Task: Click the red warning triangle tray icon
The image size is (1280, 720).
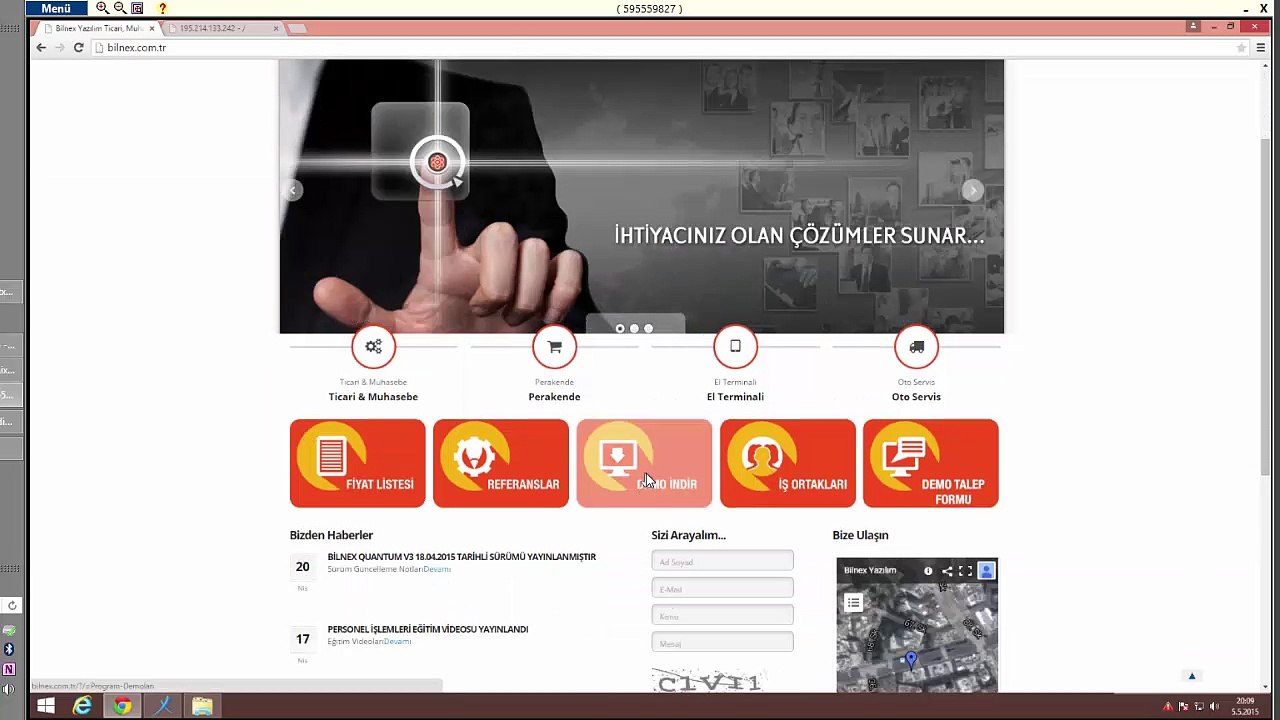Action: [1167, 707]
